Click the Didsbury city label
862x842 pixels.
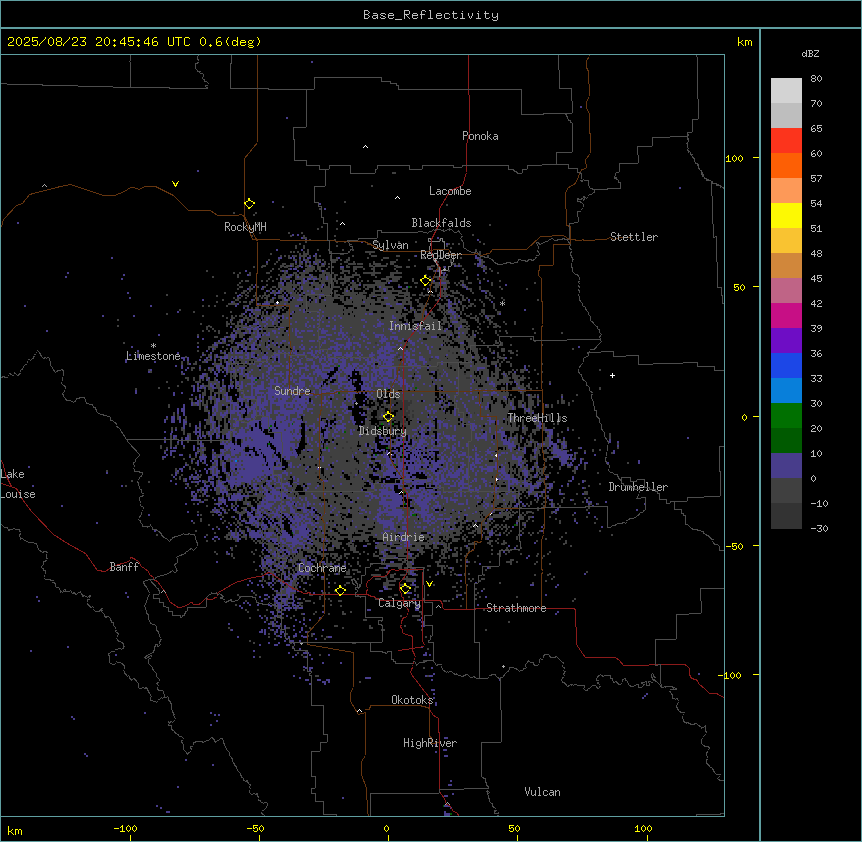[x=383, y=431]
